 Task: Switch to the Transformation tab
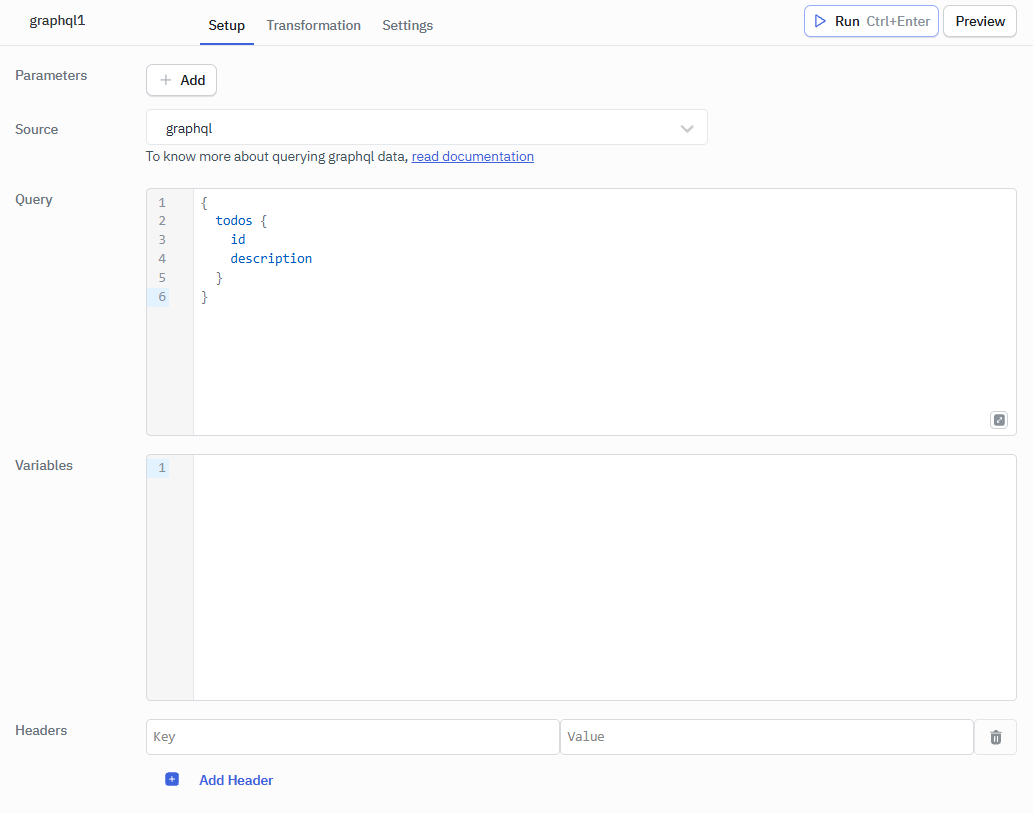pyautogui.click(x=313, y=25)
